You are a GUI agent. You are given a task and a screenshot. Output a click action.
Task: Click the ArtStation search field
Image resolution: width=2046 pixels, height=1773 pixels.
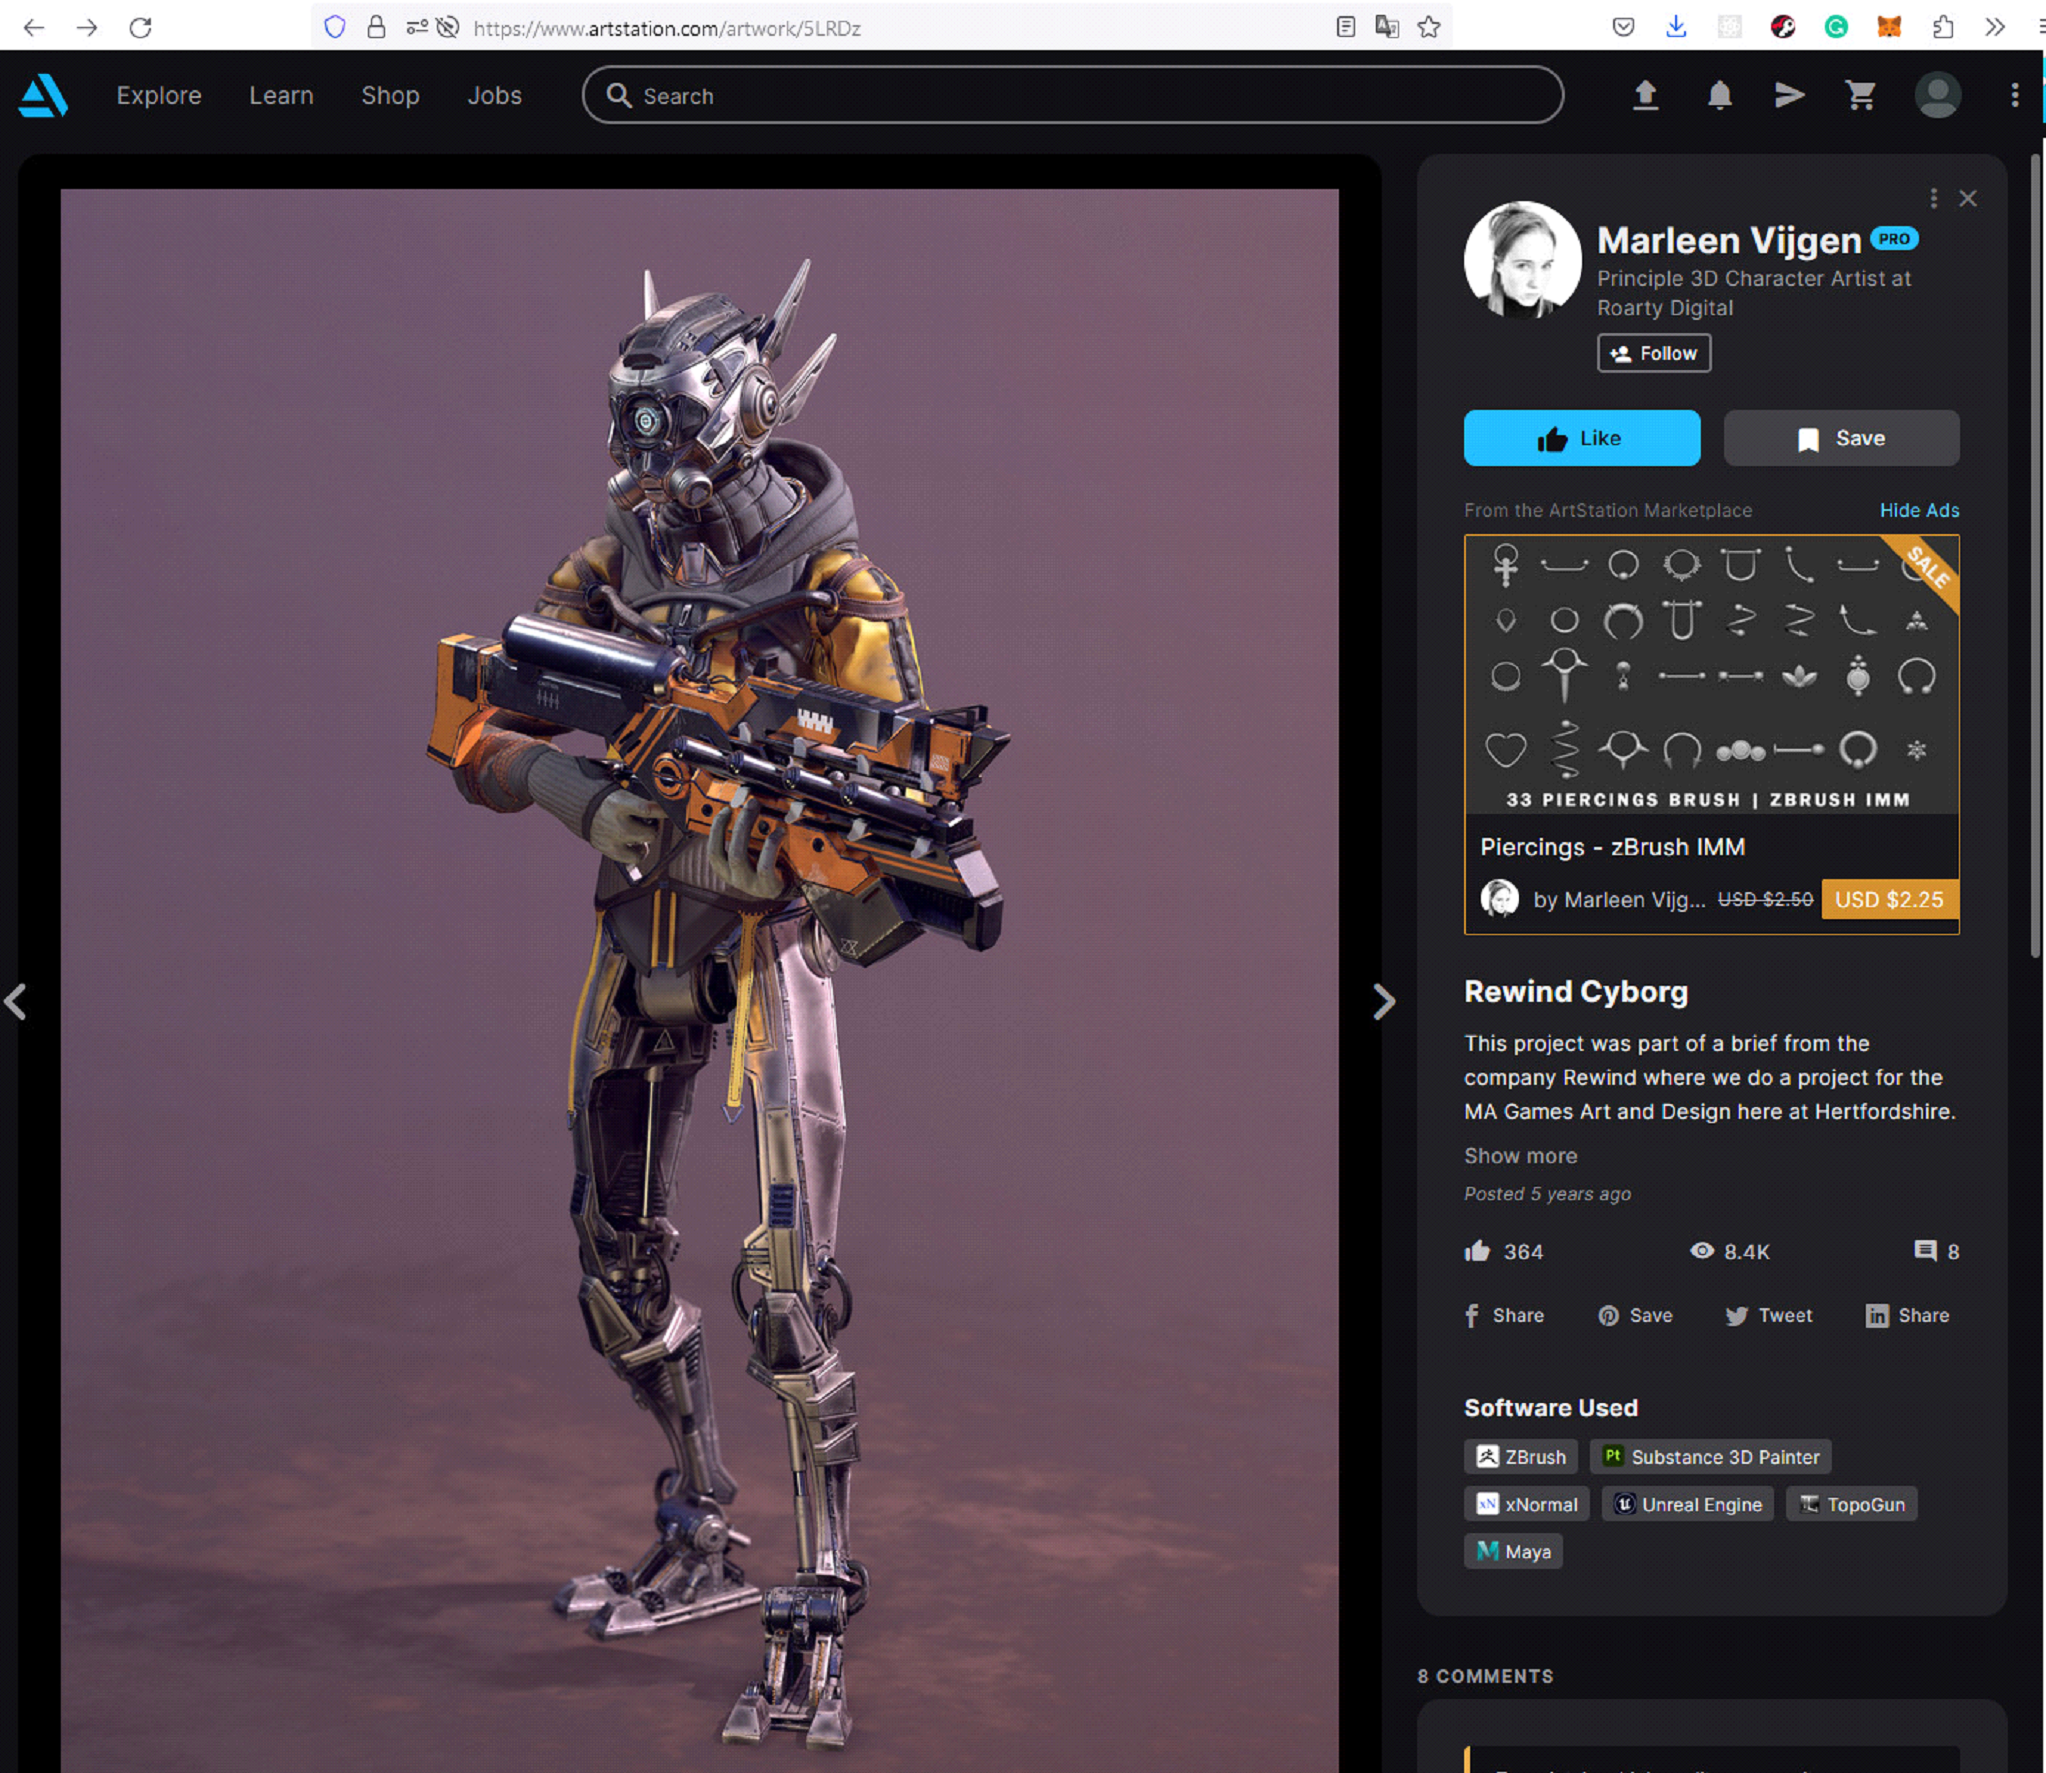[1072, 96]
